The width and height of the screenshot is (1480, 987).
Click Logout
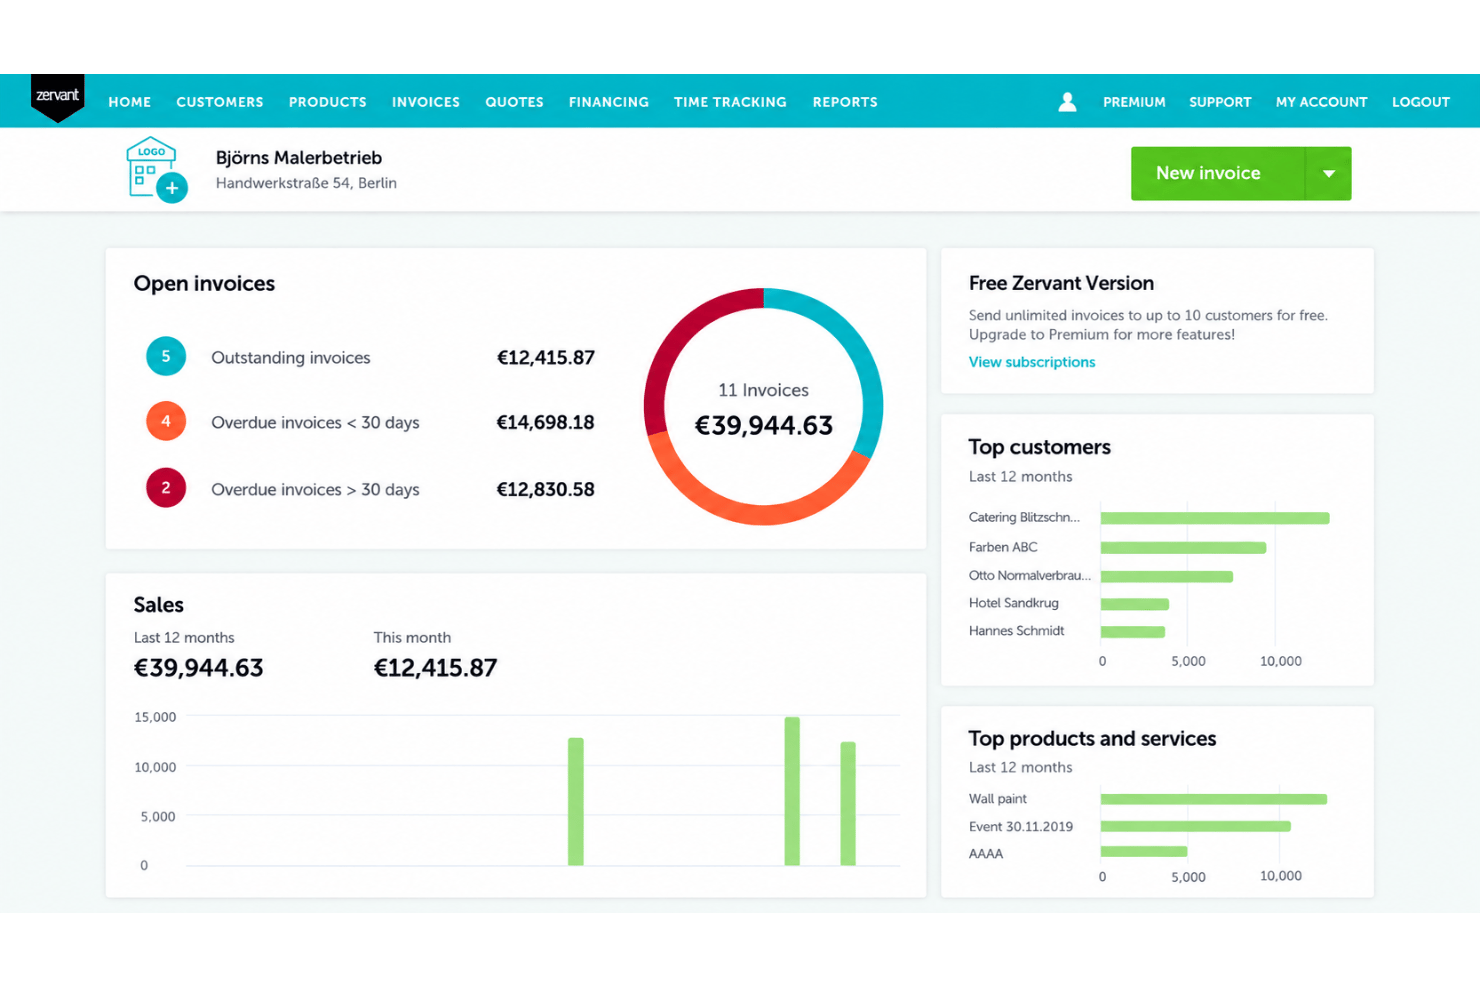pyautogui.click(x=1421, y=102)
